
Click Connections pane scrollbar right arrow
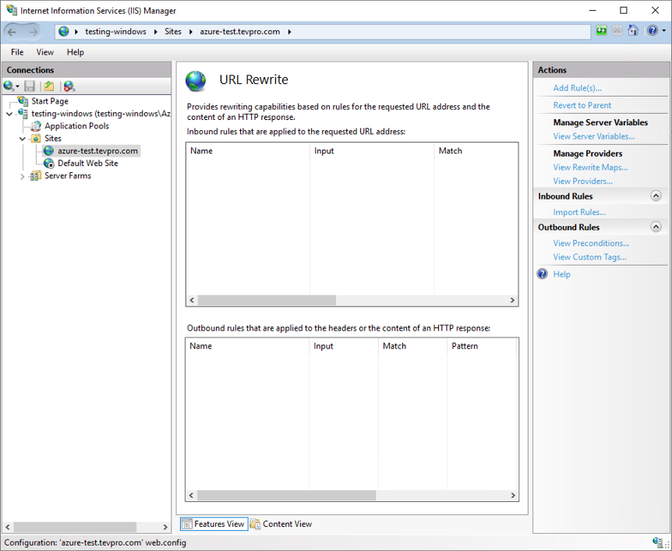(x=165, y=527)
